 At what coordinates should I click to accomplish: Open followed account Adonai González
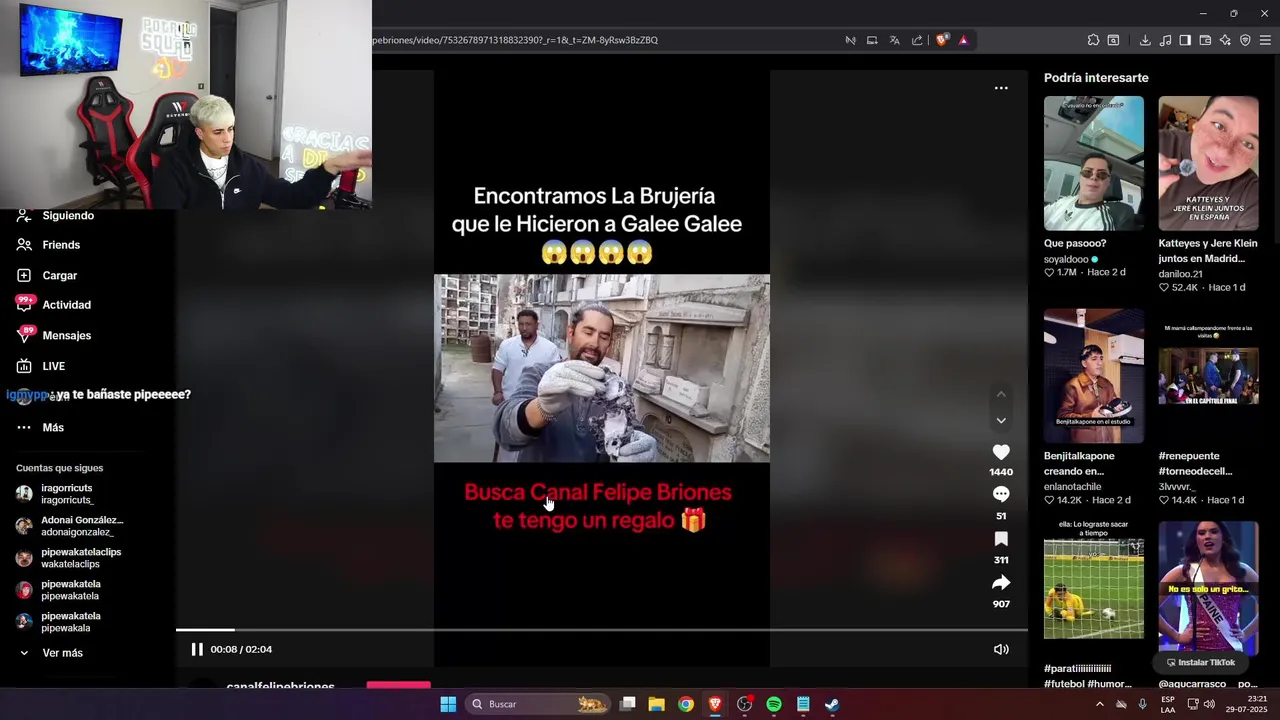[82, 526]
